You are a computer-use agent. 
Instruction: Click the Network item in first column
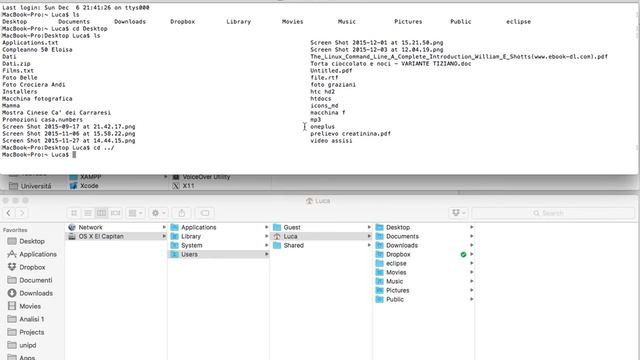(116, 227)
